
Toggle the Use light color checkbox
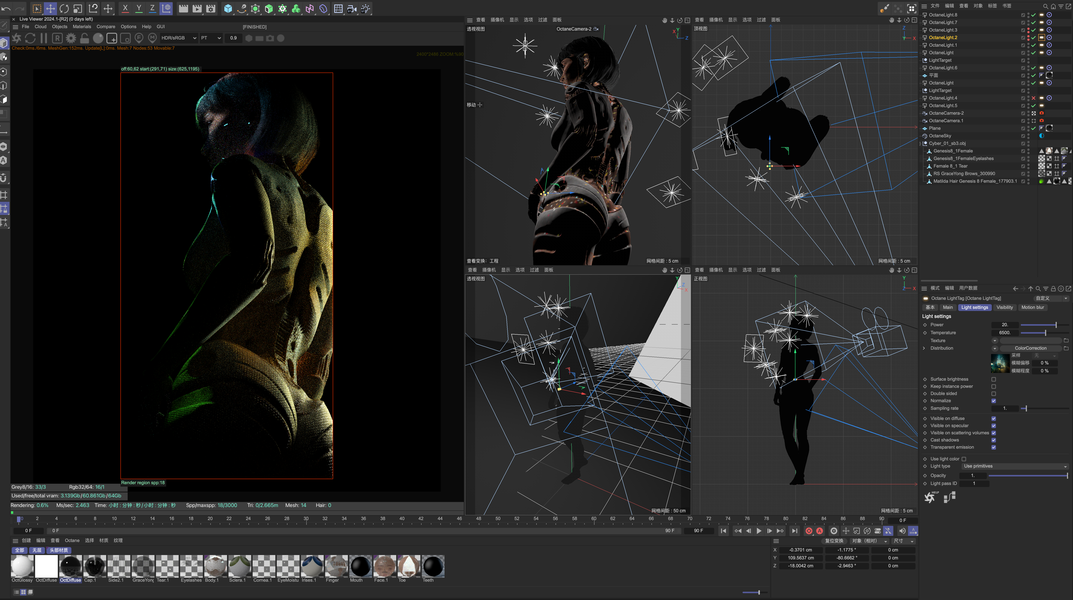tap(965, 459)
